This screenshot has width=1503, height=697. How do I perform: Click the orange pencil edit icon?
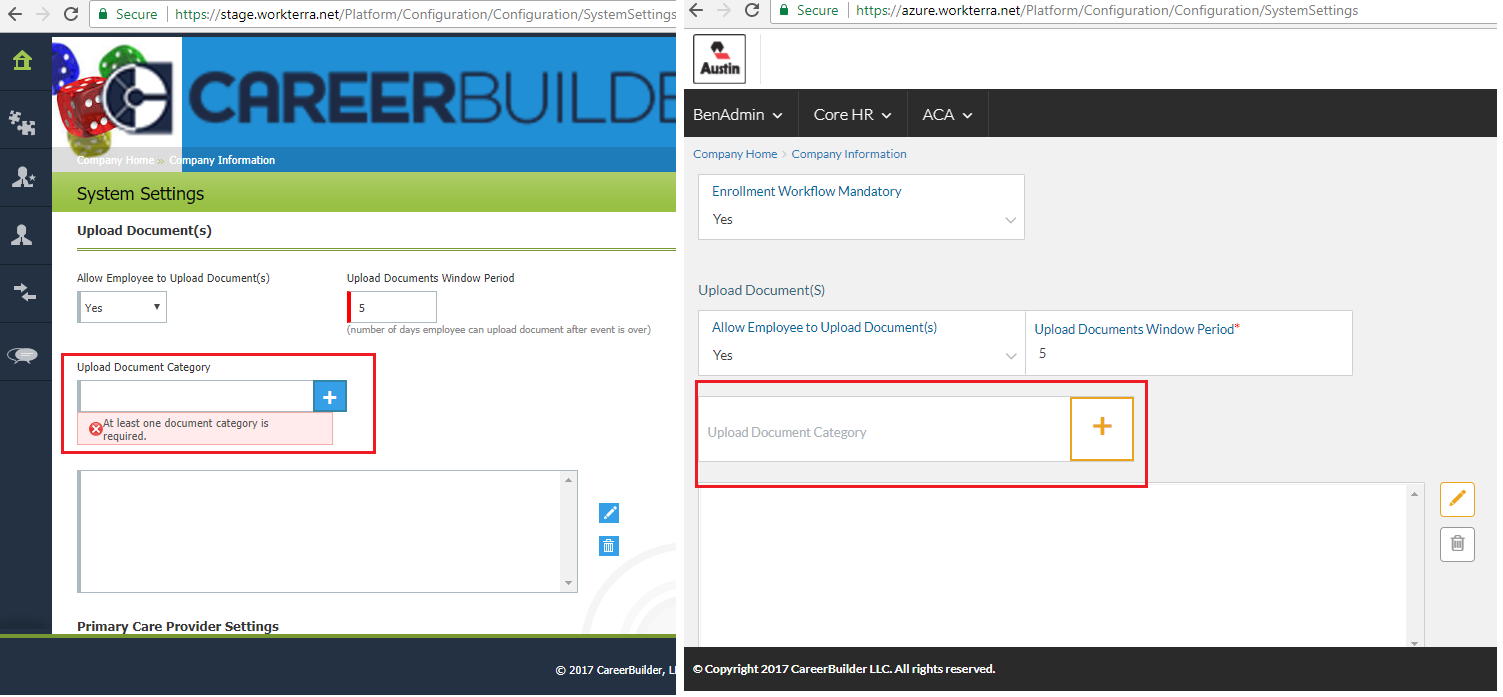[x=1457, y=498]
